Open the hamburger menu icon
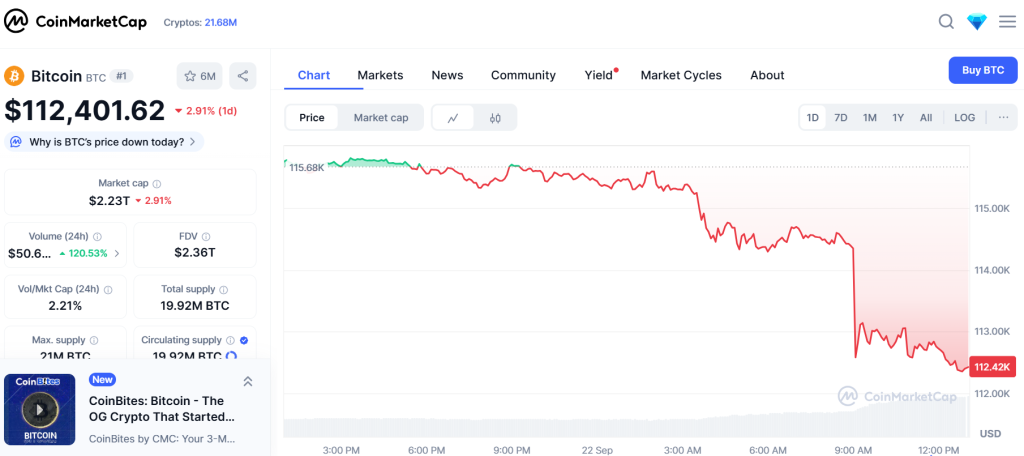This screenshot has width=1024, height=456. [1007, 22]
